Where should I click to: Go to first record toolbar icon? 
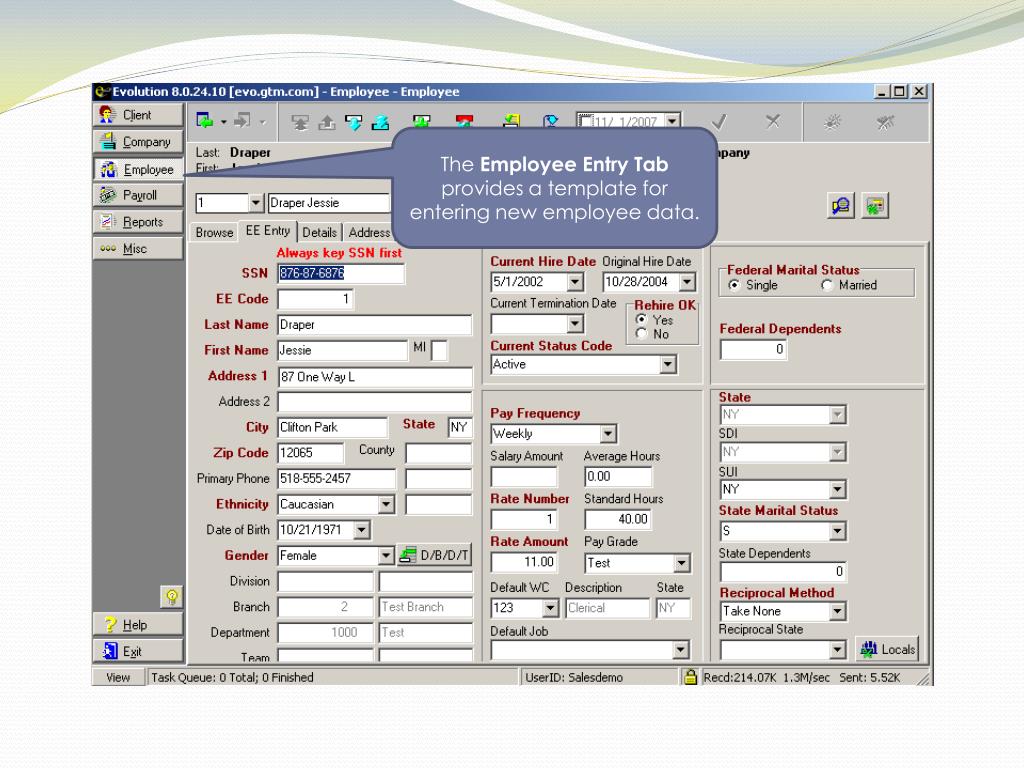[300, 122]
